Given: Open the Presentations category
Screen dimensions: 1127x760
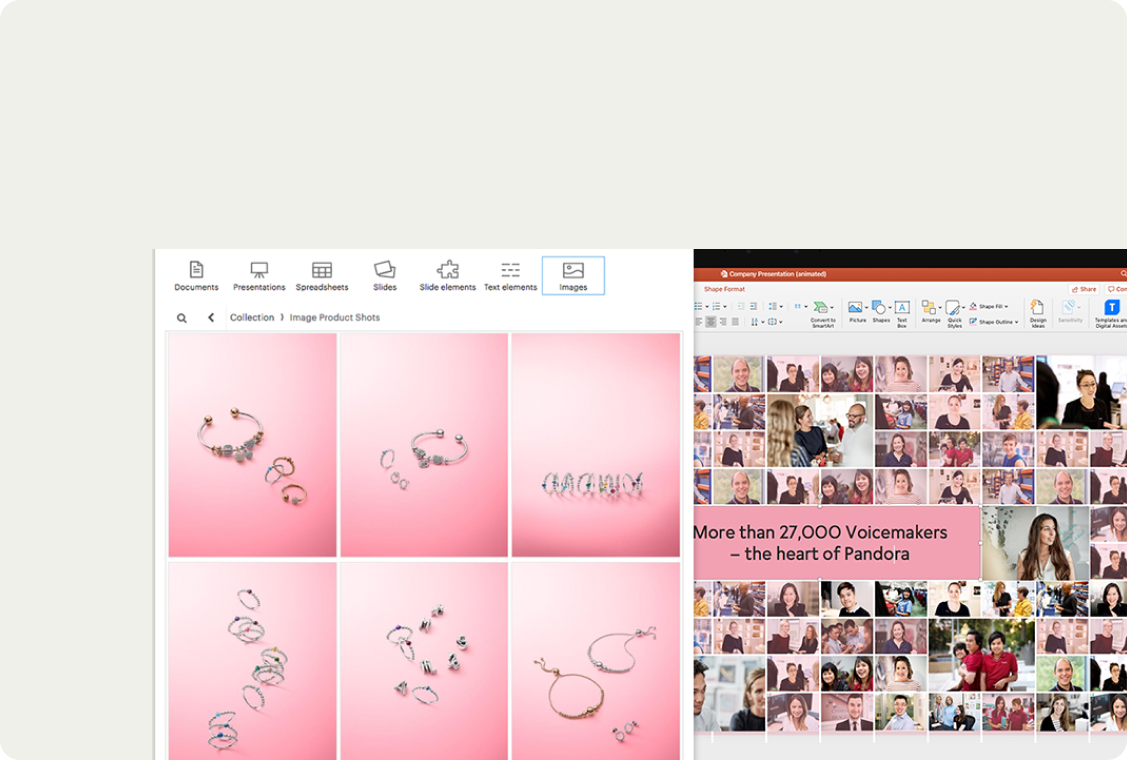Looking at the screenshot, I should pos(259,275).
